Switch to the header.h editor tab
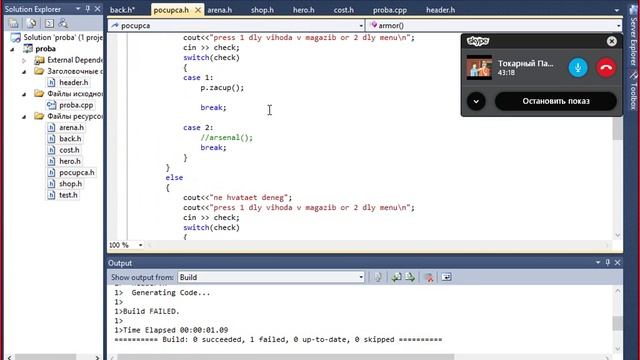This screenshot has width=640, height=360. [440, 10]
